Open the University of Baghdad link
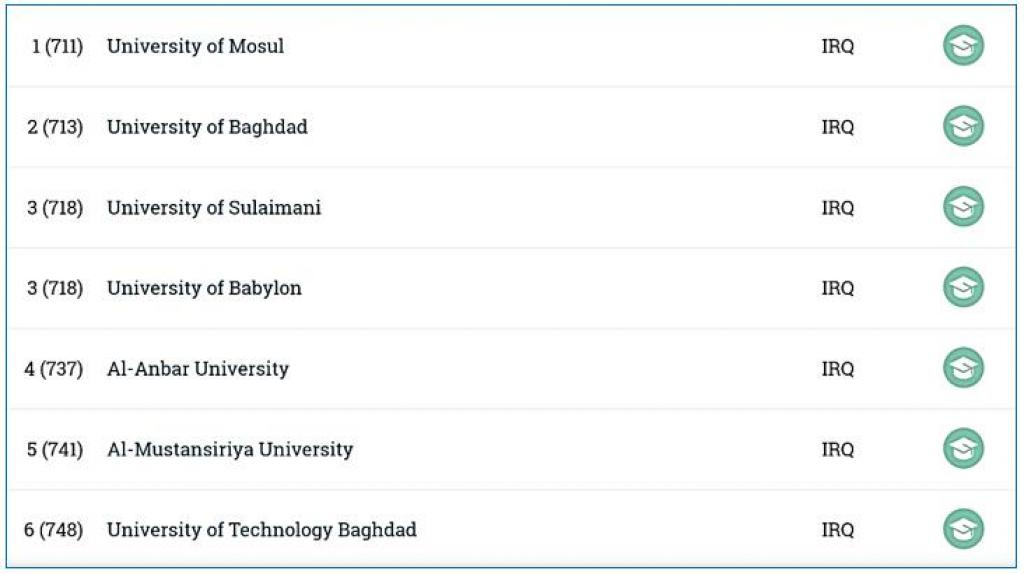Viewport: 1024px width, 574px height. click(207, 127)
